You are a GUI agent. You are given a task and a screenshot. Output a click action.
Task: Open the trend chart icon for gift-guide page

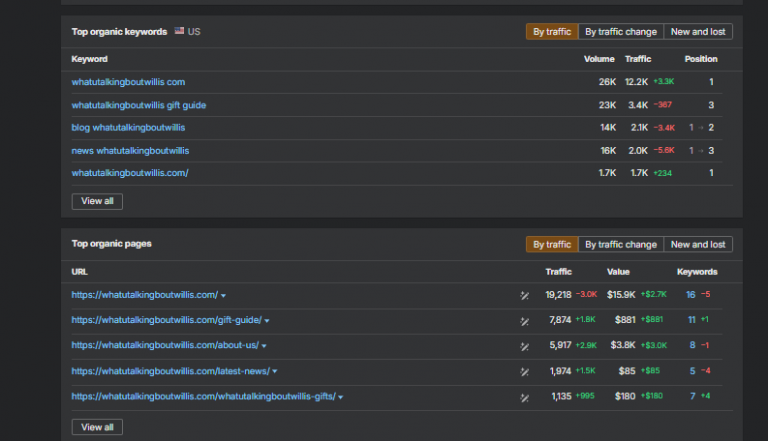(x=525, y=320)
